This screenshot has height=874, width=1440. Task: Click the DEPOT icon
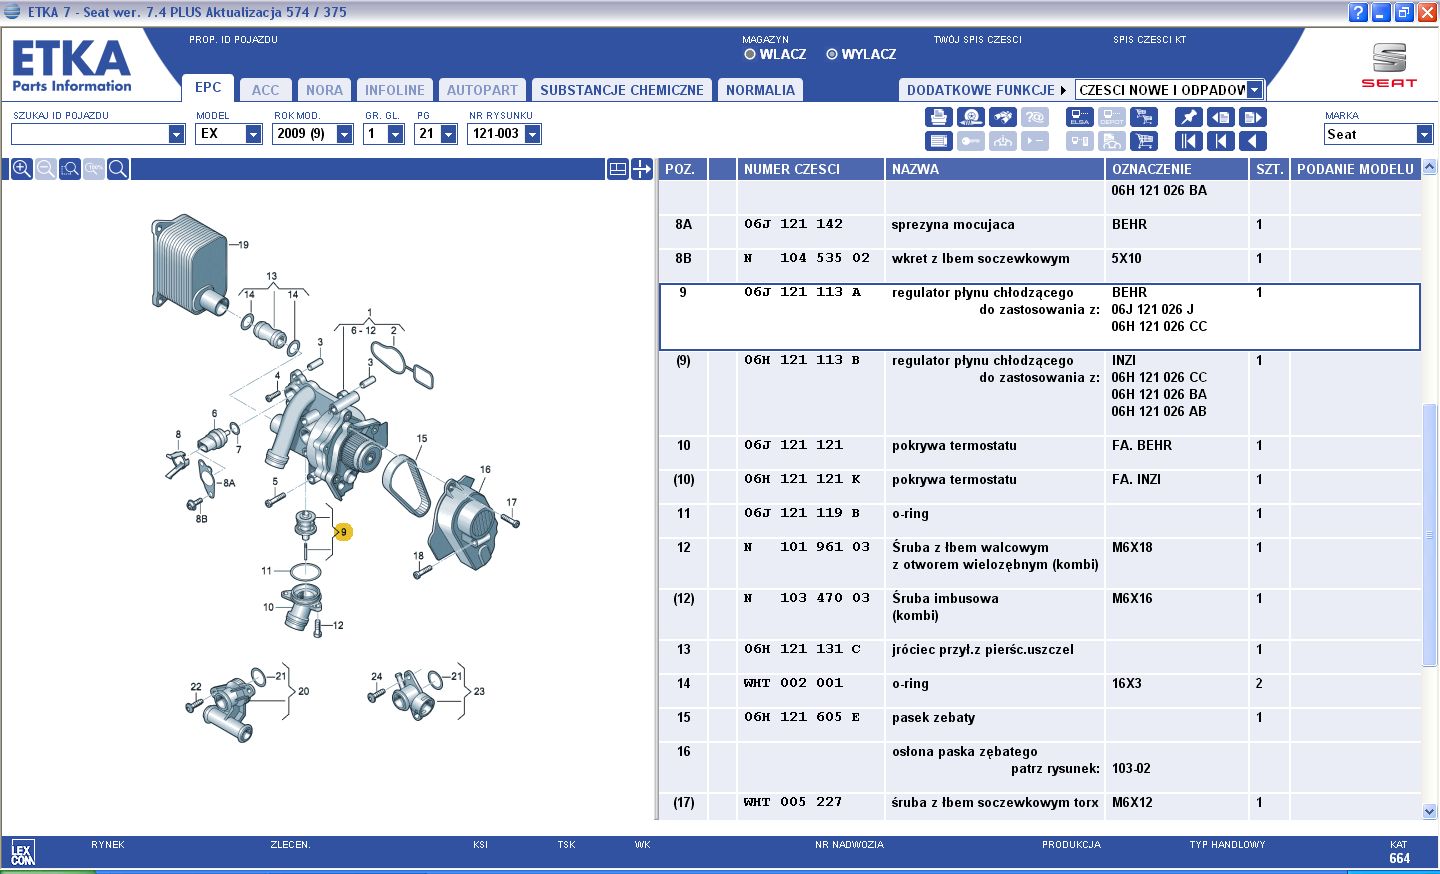[x=1112, y=117]
